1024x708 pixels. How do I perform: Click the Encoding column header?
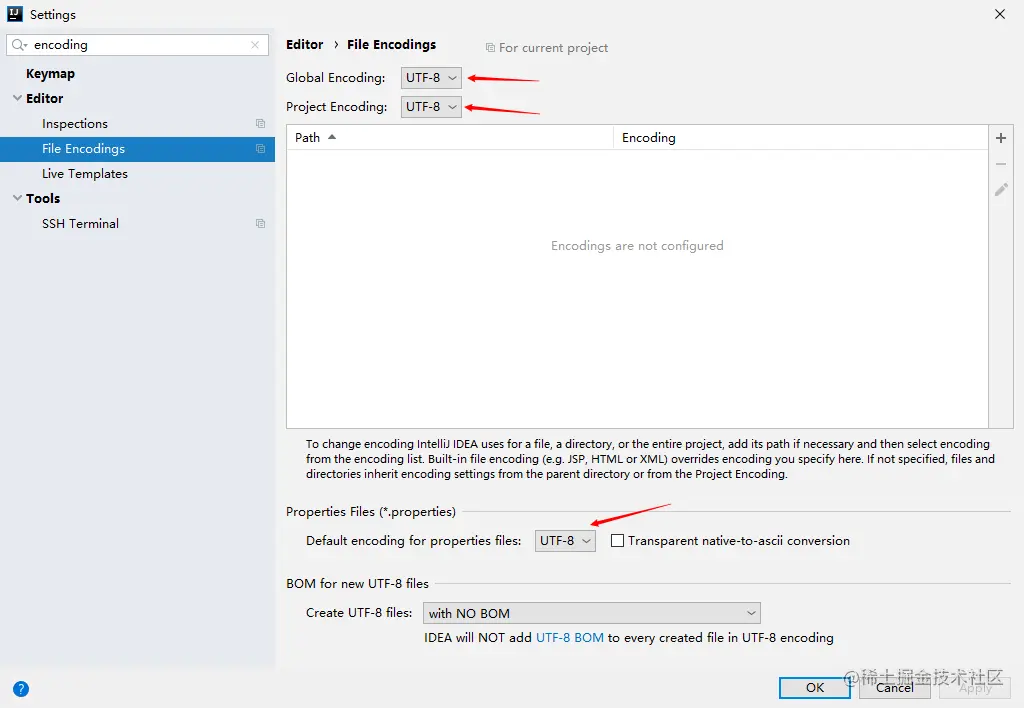click(801, 137)
